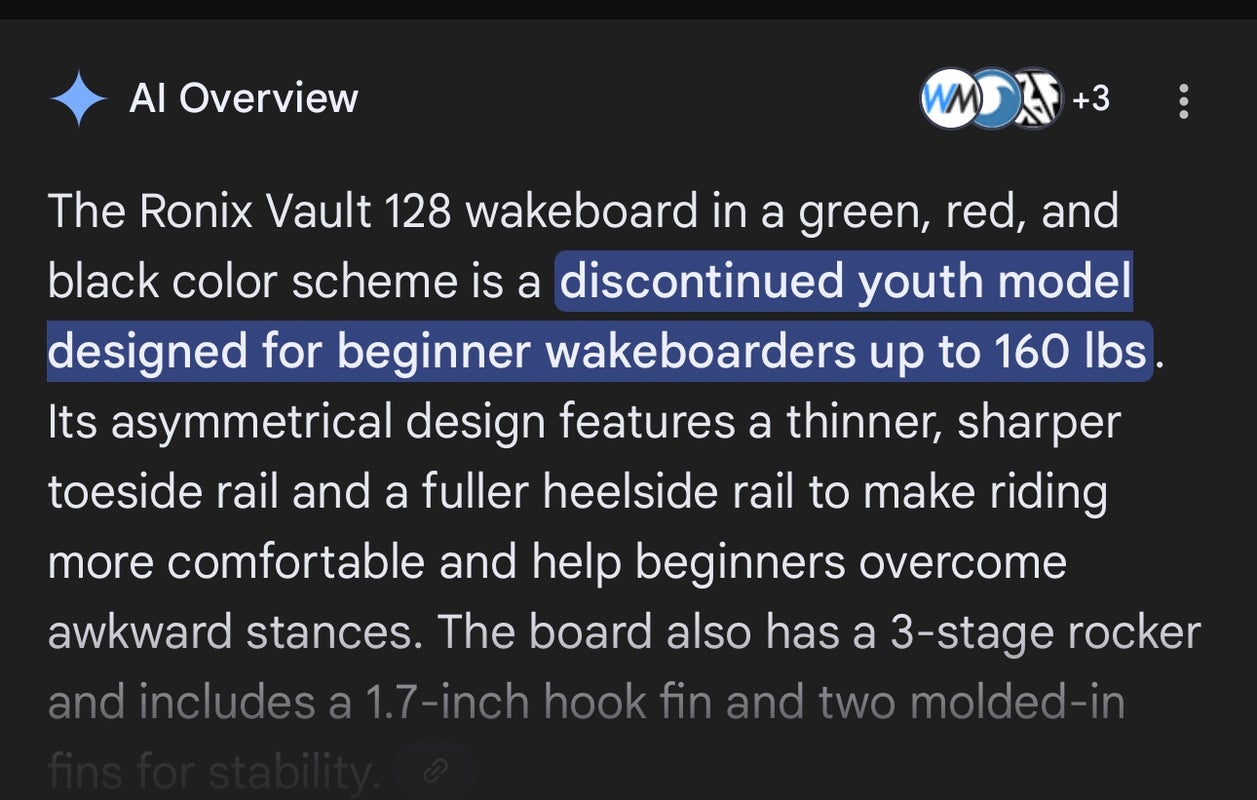1257x800 pixels.
Task: Click the faded link icon after 'fins for stability'
Action: 435,771
